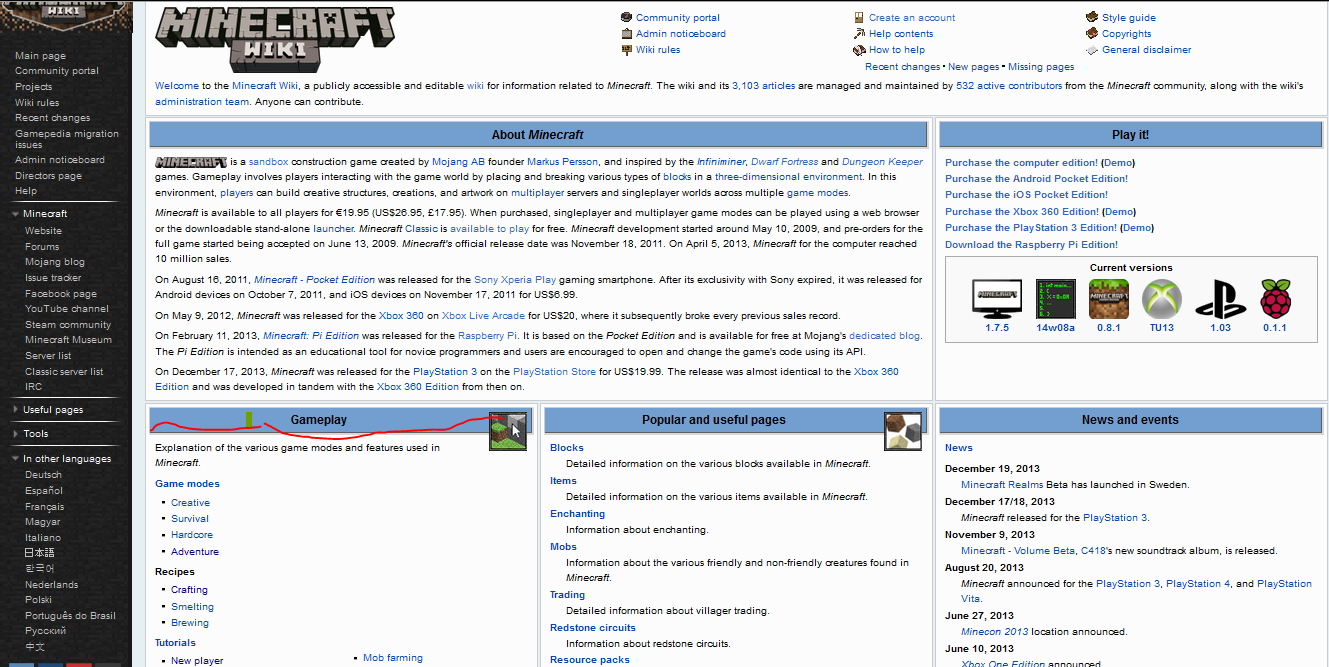Image resolution: width=1329 pixels, height=667 pixels.
Task: Click Download the Raspberry Pi Edition! link
Action: [x=1031, y=245]
